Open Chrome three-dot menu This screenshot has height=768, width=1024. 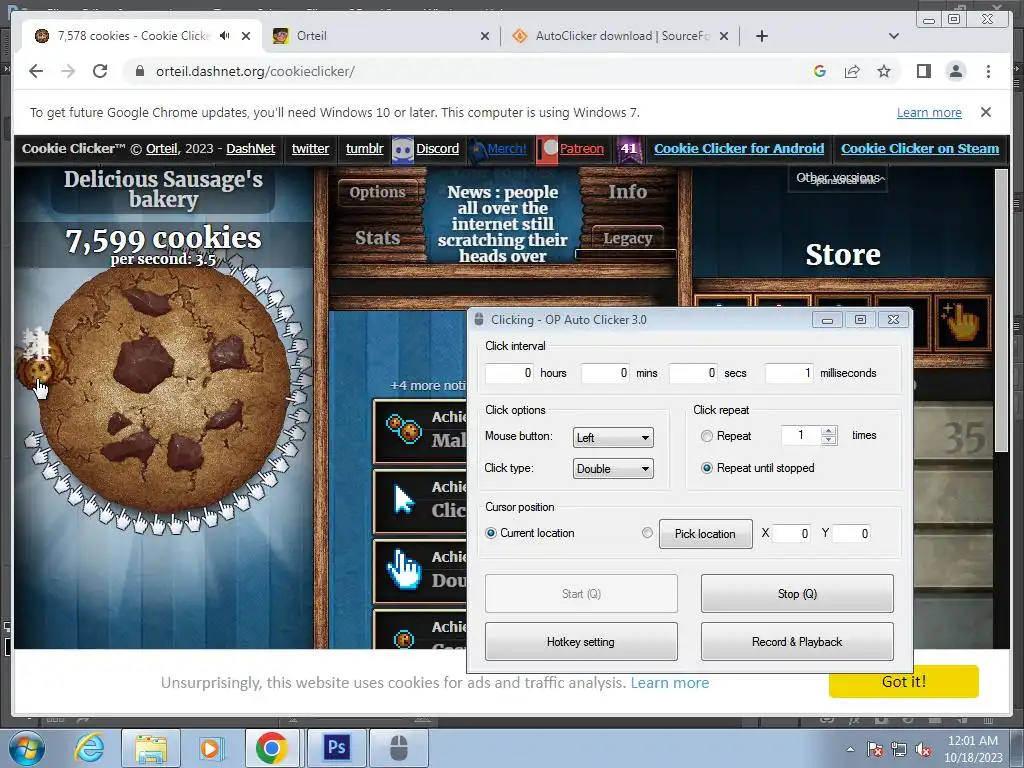(988, 71)
